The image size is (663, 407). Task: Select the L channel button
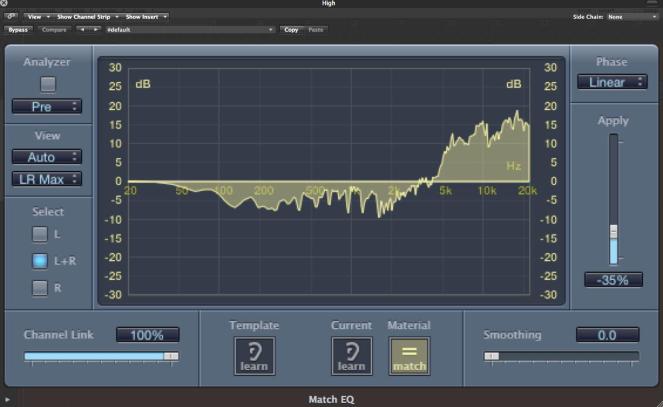tap(40, 234)
